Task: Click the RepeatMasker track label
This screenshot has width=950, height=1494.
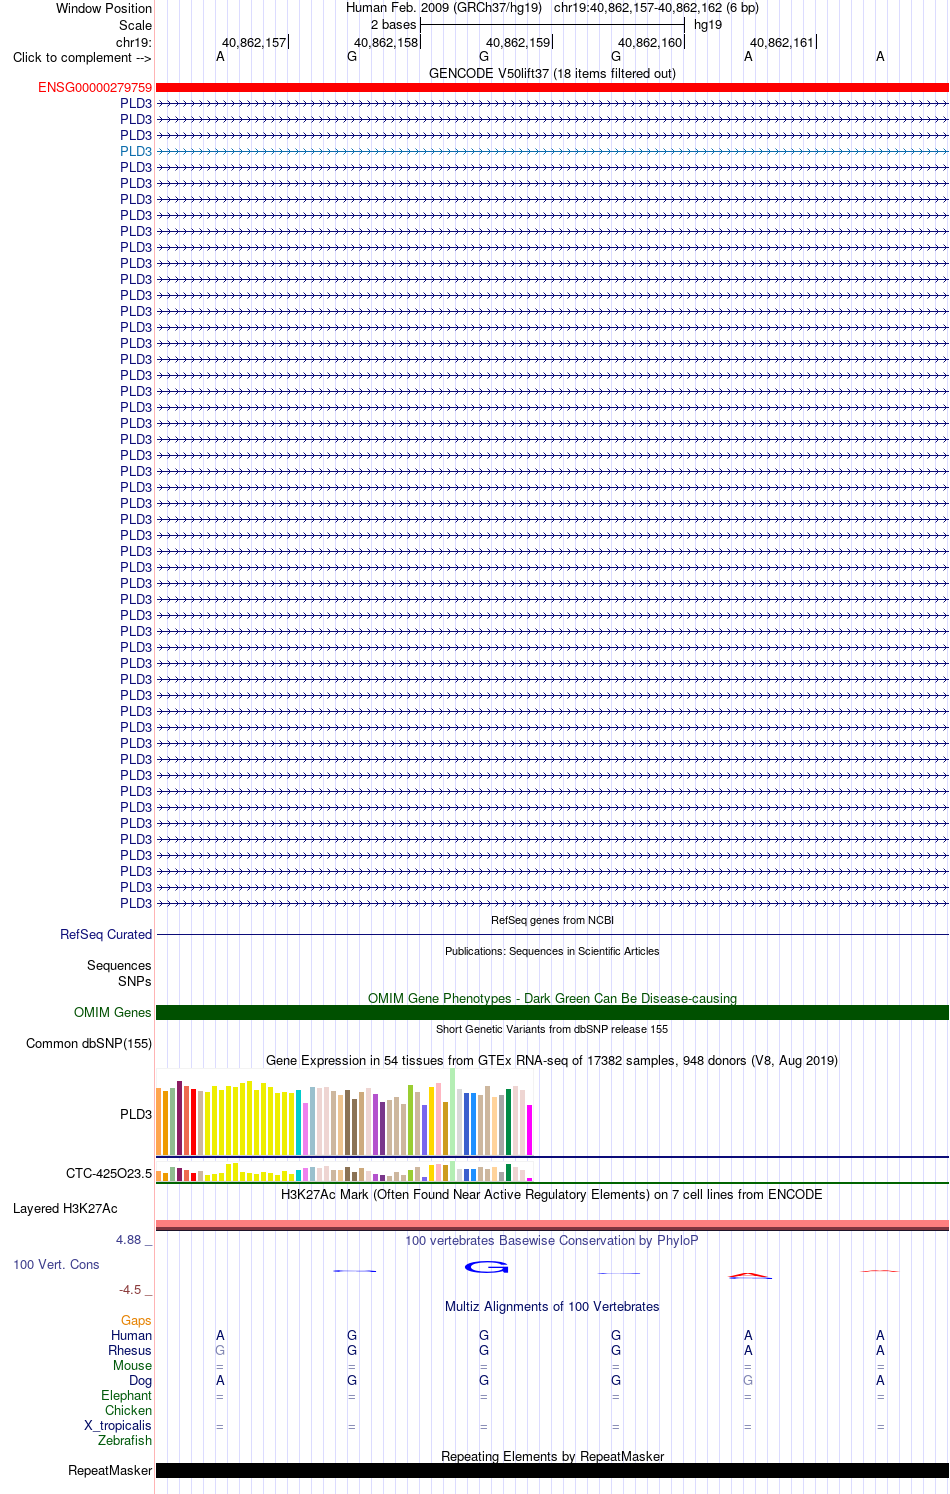Action: (x=110, y=1471)
